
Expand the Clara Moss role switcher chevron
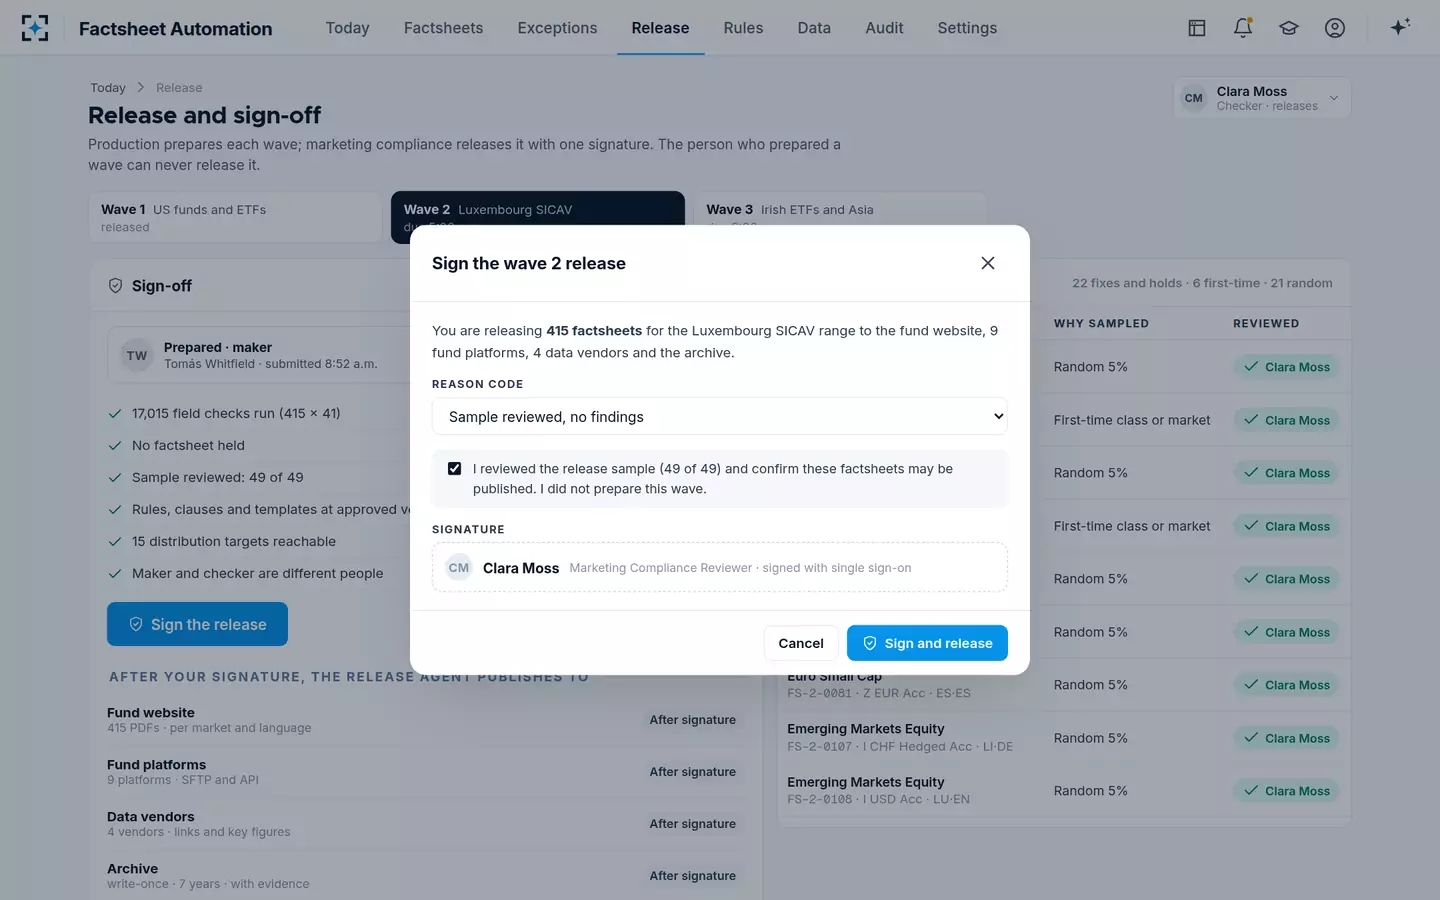[x=1334, y=98]
